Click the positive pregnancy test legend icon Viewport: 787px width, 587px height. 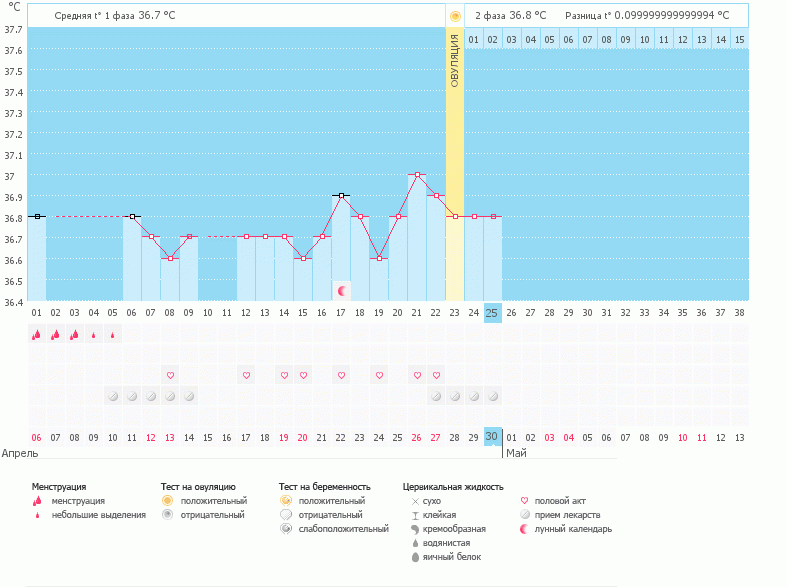coord(286,500)
